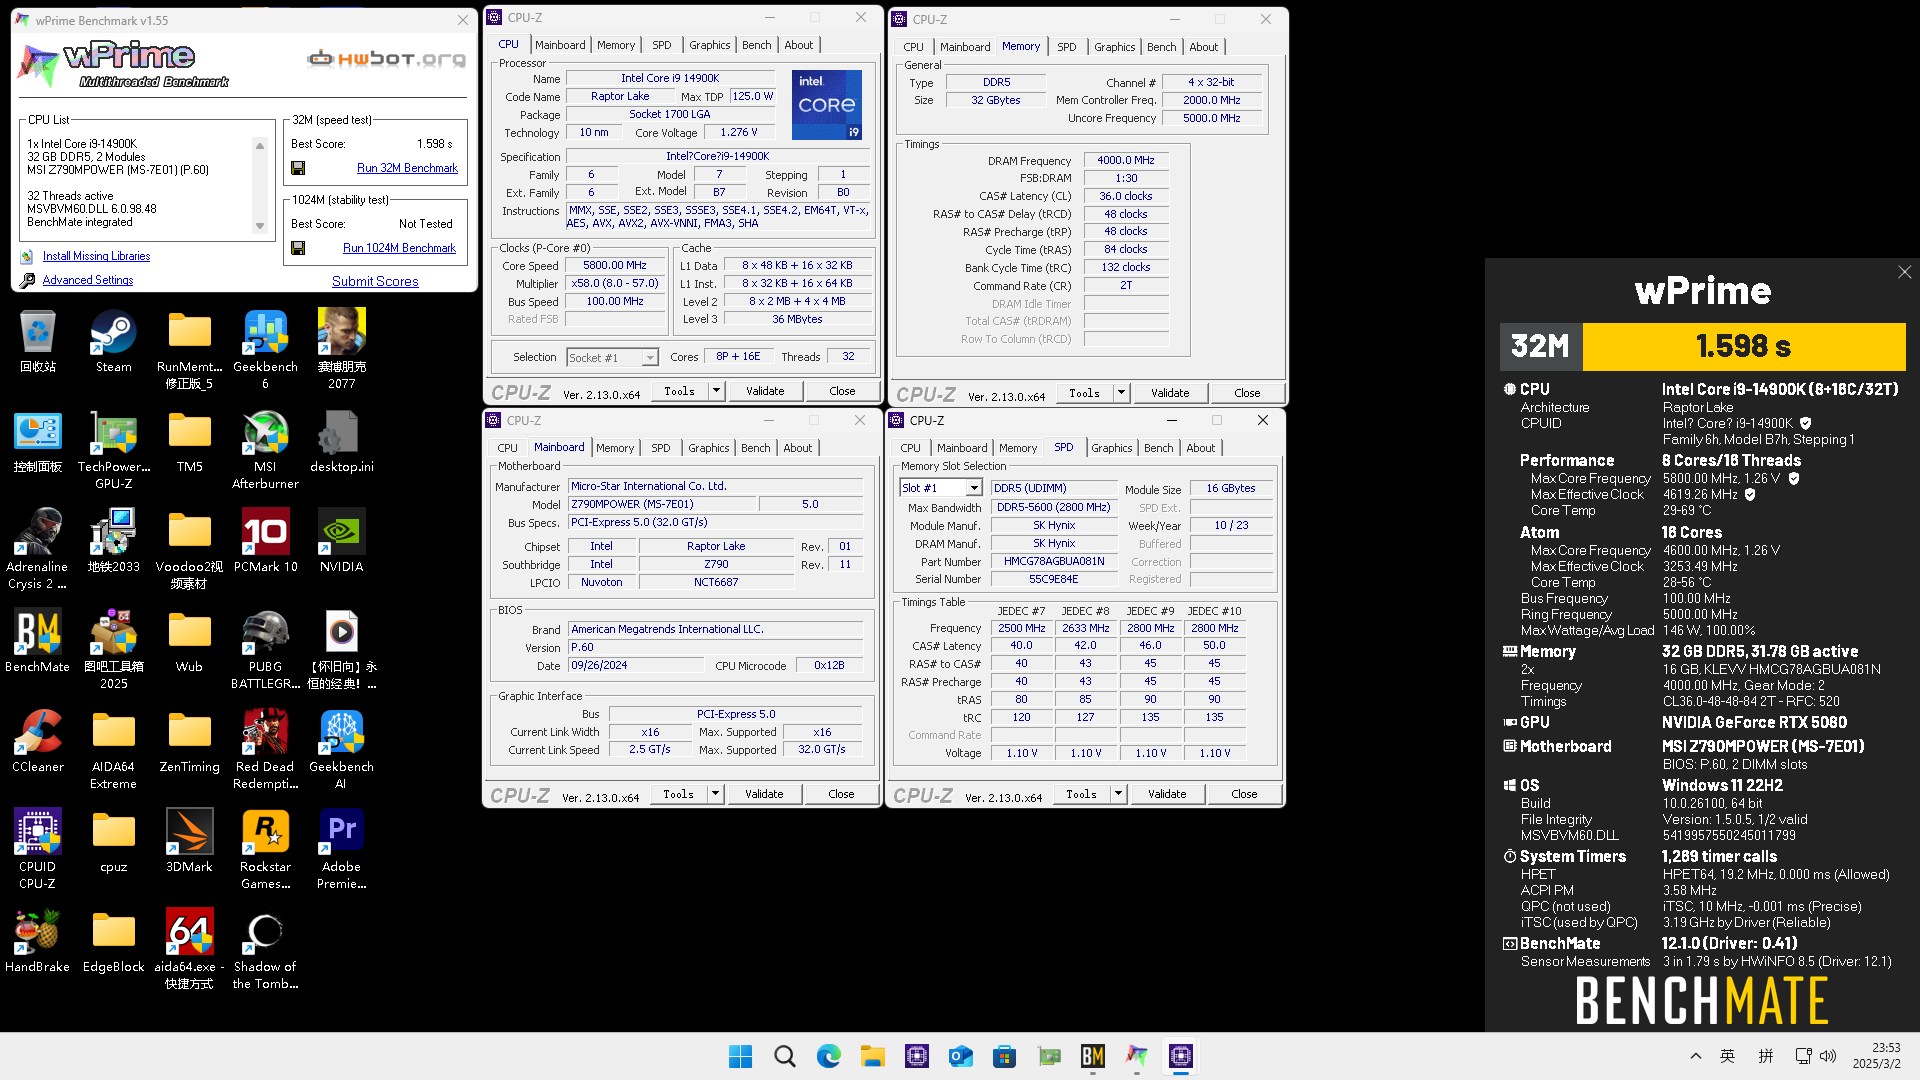Screen dimensions: 1920x1080
Task: Open PUBG BATTLEGROUNDS shortcut
Action: click(x=265, y=649)
